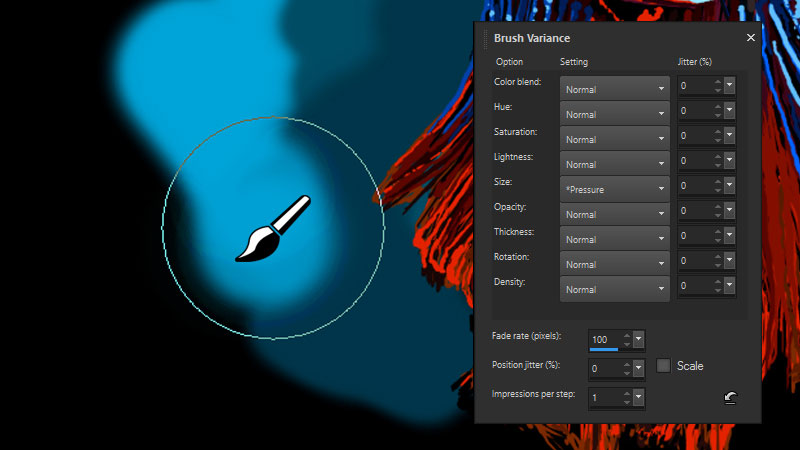The width and height of the screenshot is (800, 450).
Task: Click the Color blend jitter value field
Action: [695, 86]
